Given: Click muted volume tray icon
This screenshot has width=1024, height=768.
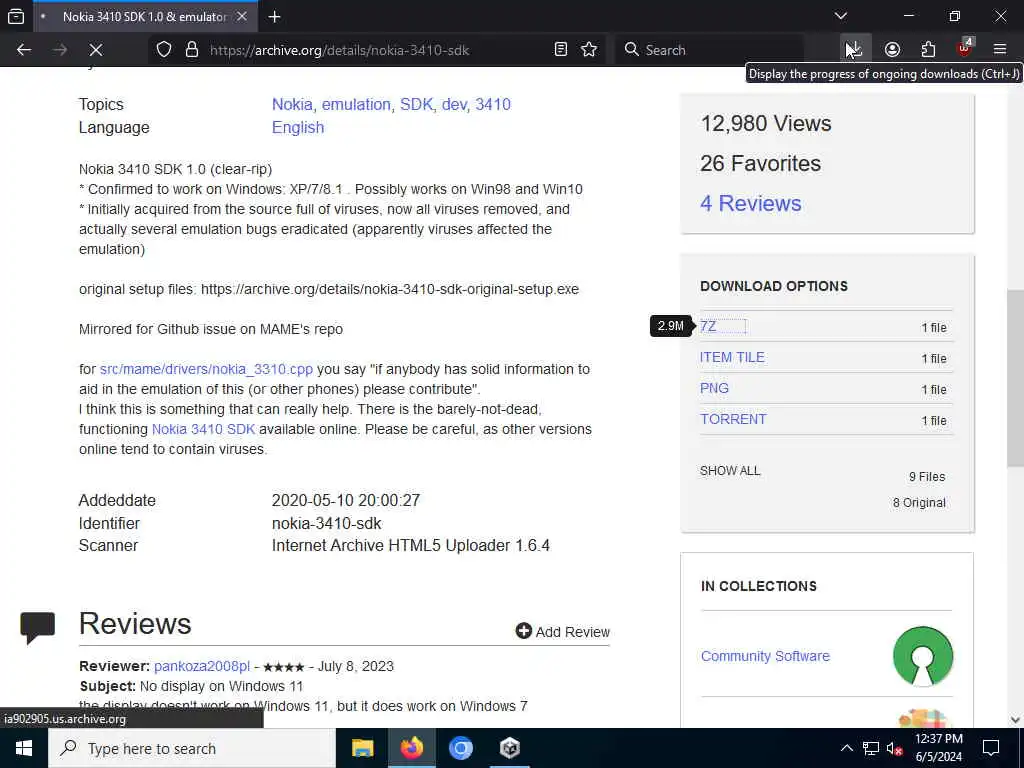Looking at the screenshot, I should click(894, 748).
